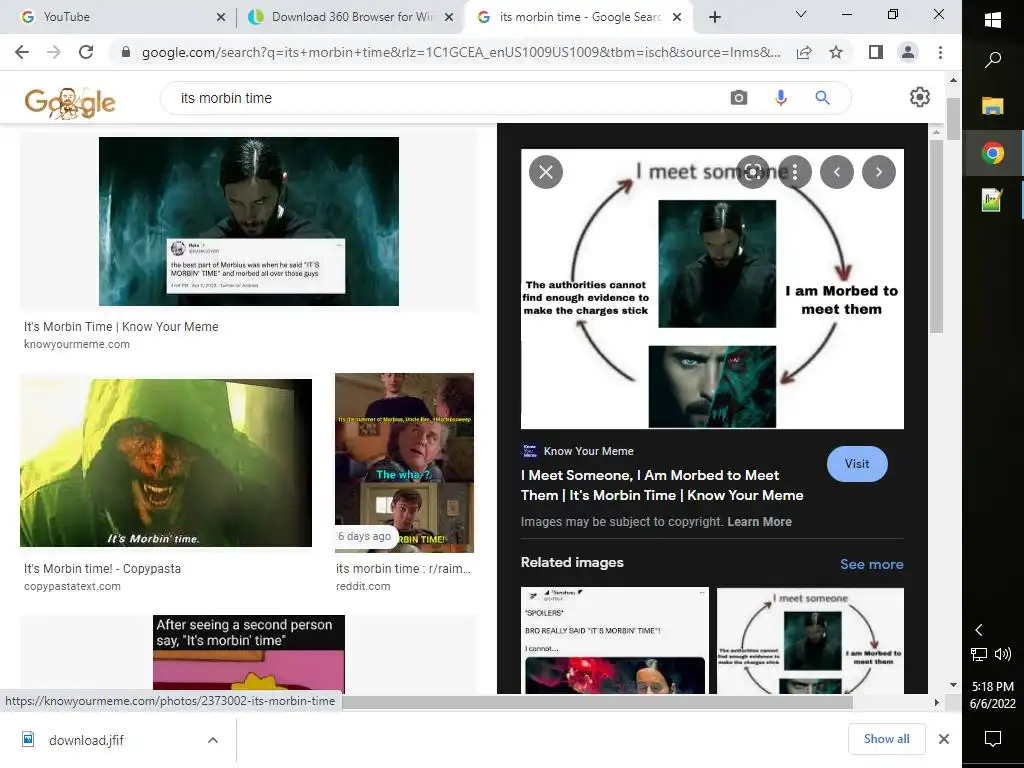This screenshot has width=1024, height=768.
Task: Click It's Morbin Time | Know Your Meme caption
Action: click(121, 327)
